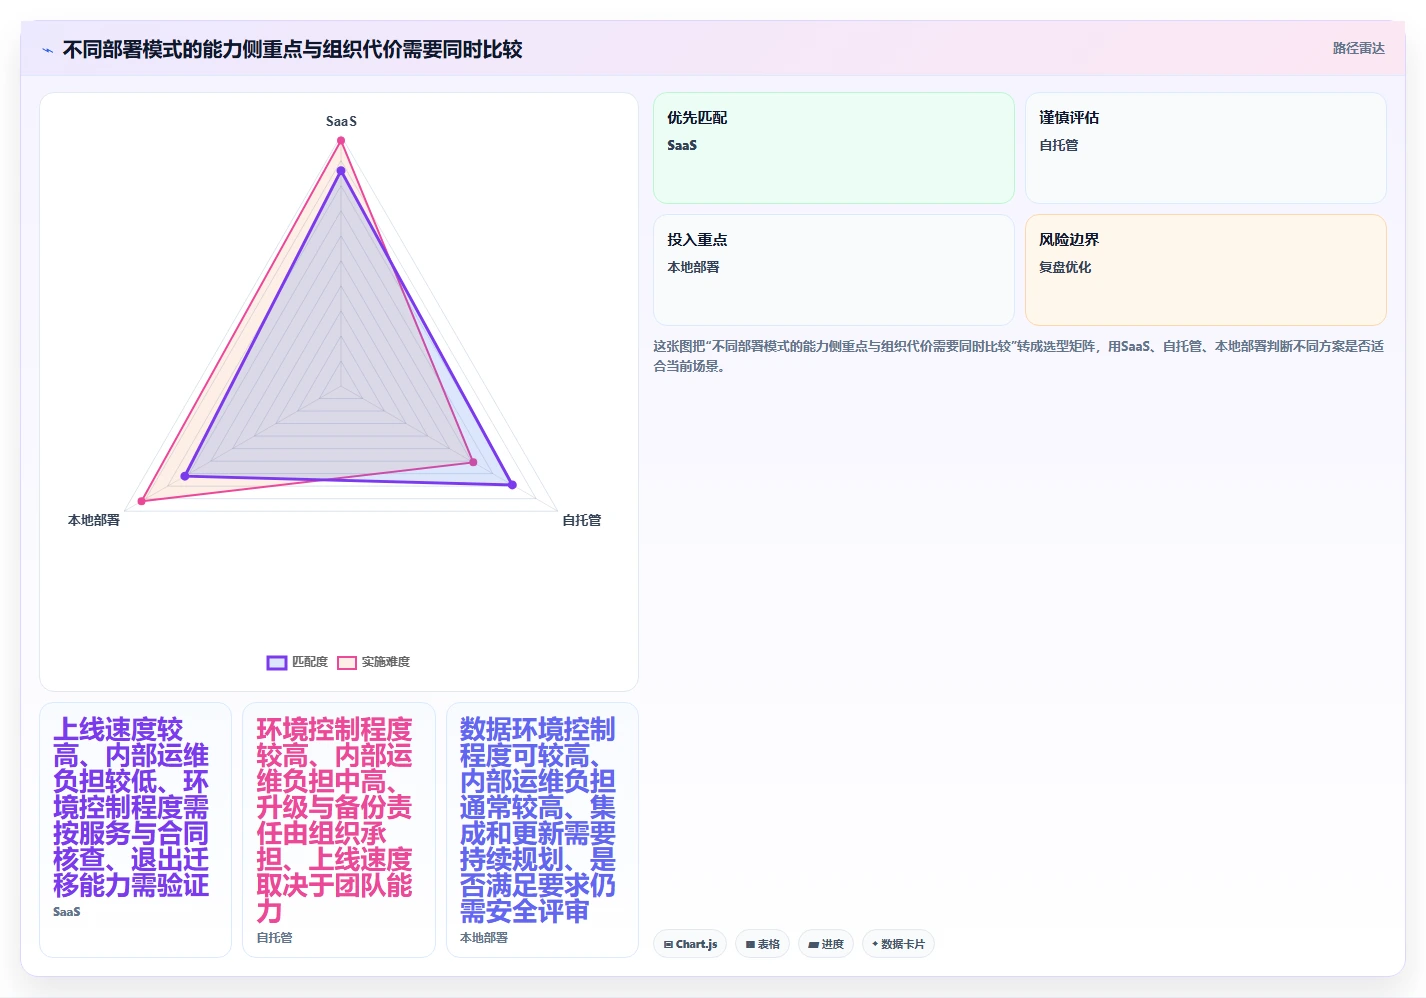Image resolution: width=1426 pixels, height=998 pixels.
Task: Select the 投入重点 本地部署 card
Action: click(x=834, y=270)
